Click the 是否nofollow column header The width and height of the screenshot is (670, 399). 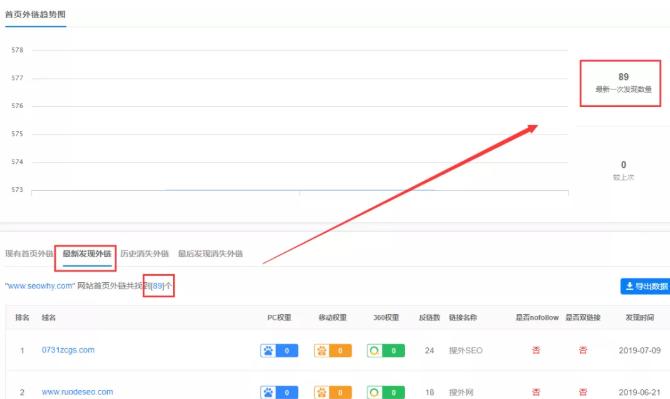click(x=537, y=317)
